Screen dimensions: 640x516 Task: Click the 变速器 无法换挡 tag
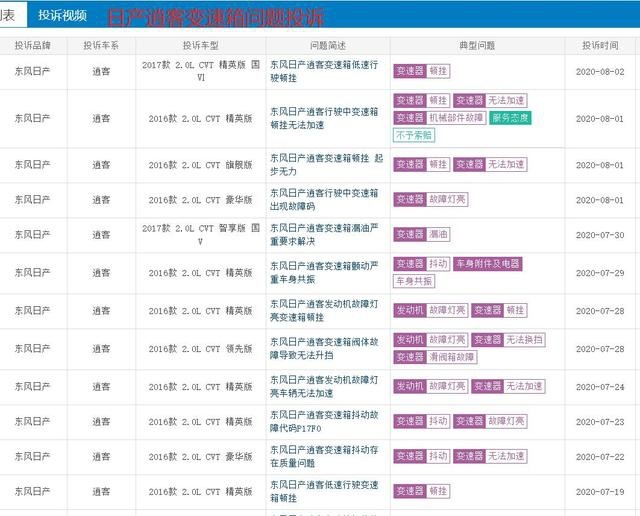[x=508, y=340]
